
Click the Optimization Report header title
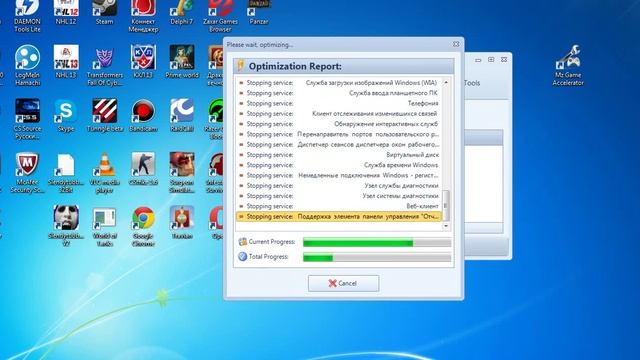(295, 66)
